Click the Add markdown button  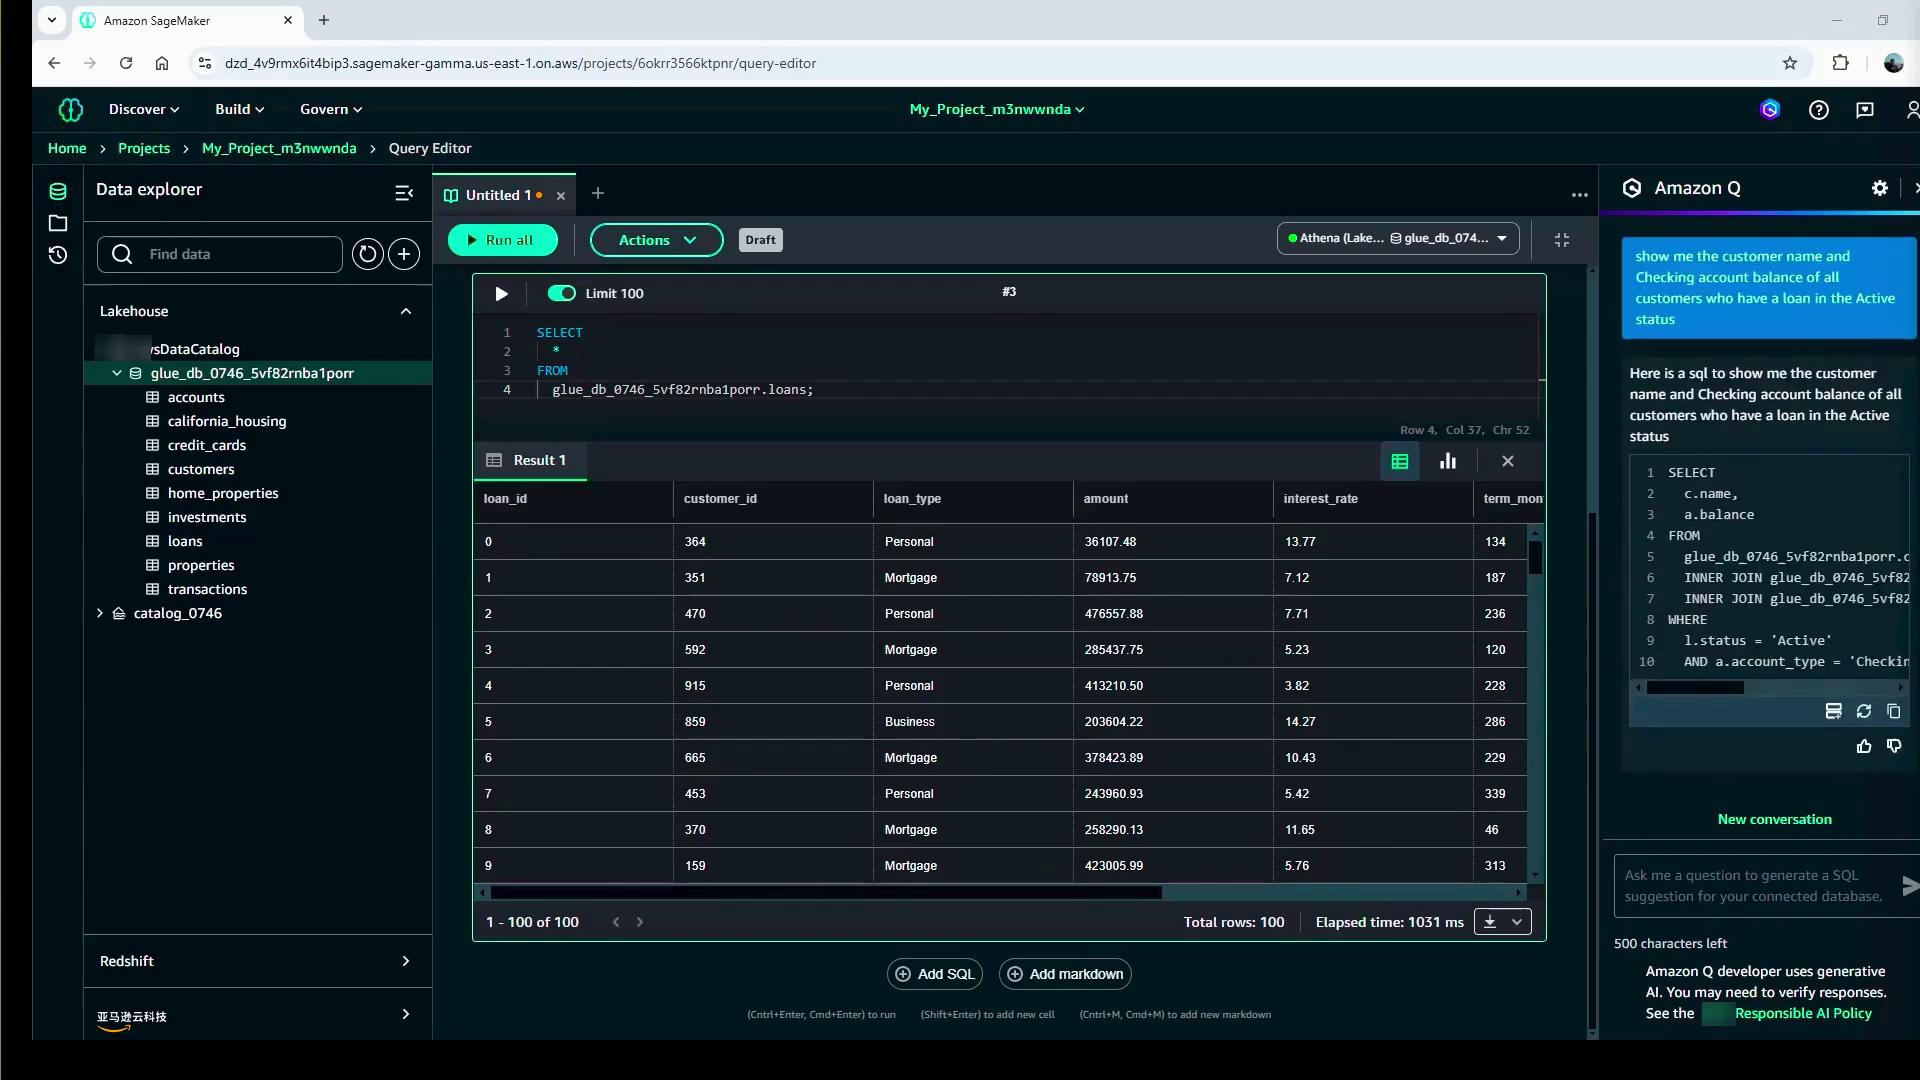coord(1066,974)
